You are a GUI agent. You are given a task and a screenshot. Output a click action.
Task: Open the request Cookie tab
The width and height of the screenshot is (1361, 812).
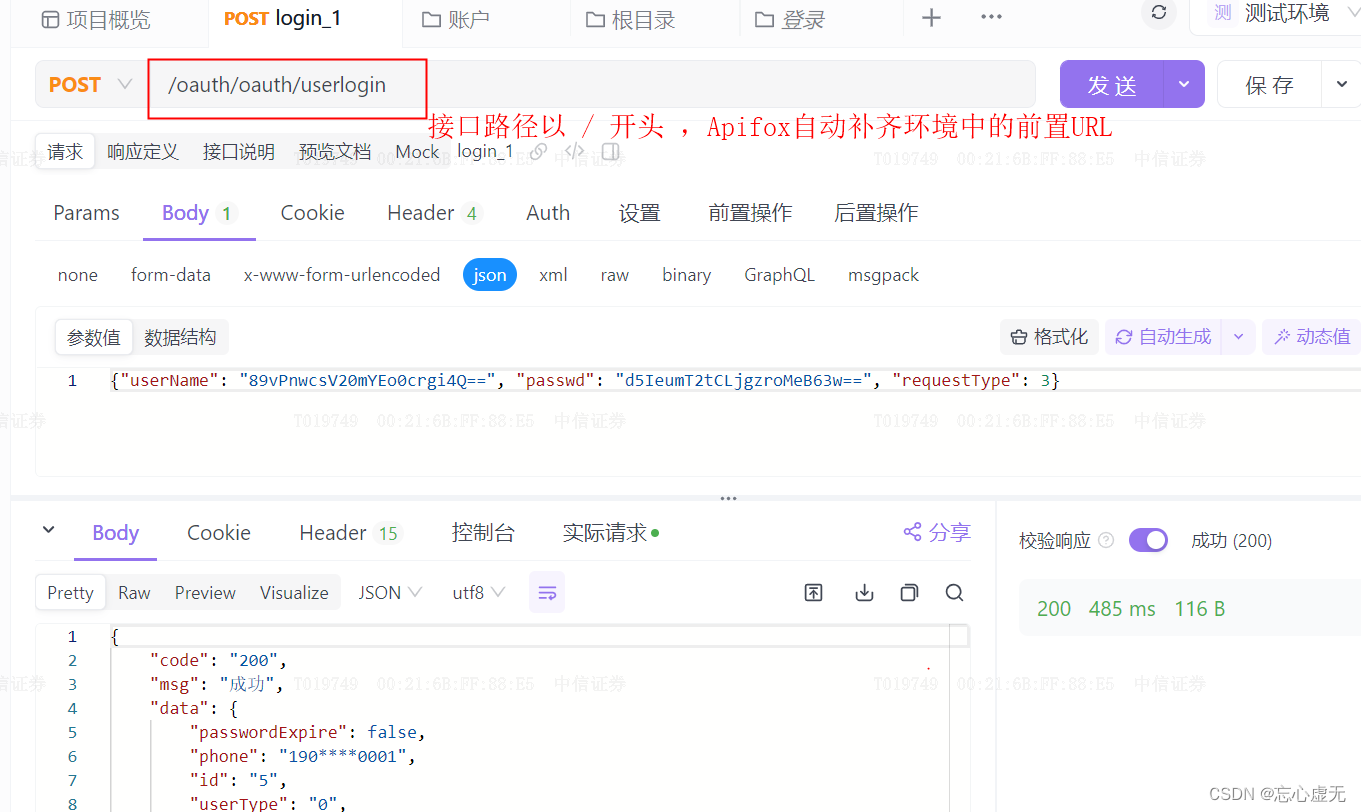pos(312,213)
